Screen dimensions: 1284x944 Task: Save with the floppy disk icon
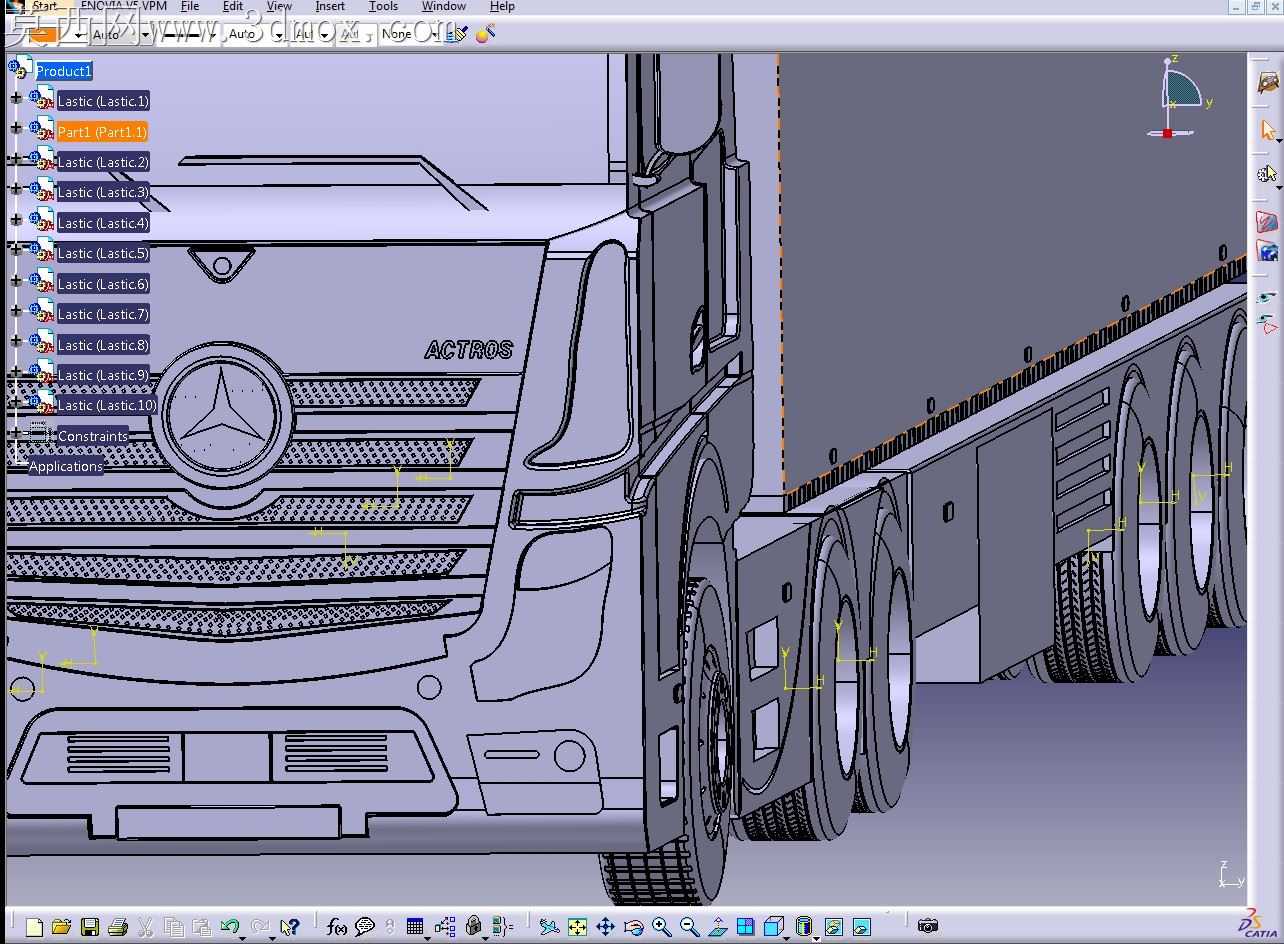click(90, 927)
